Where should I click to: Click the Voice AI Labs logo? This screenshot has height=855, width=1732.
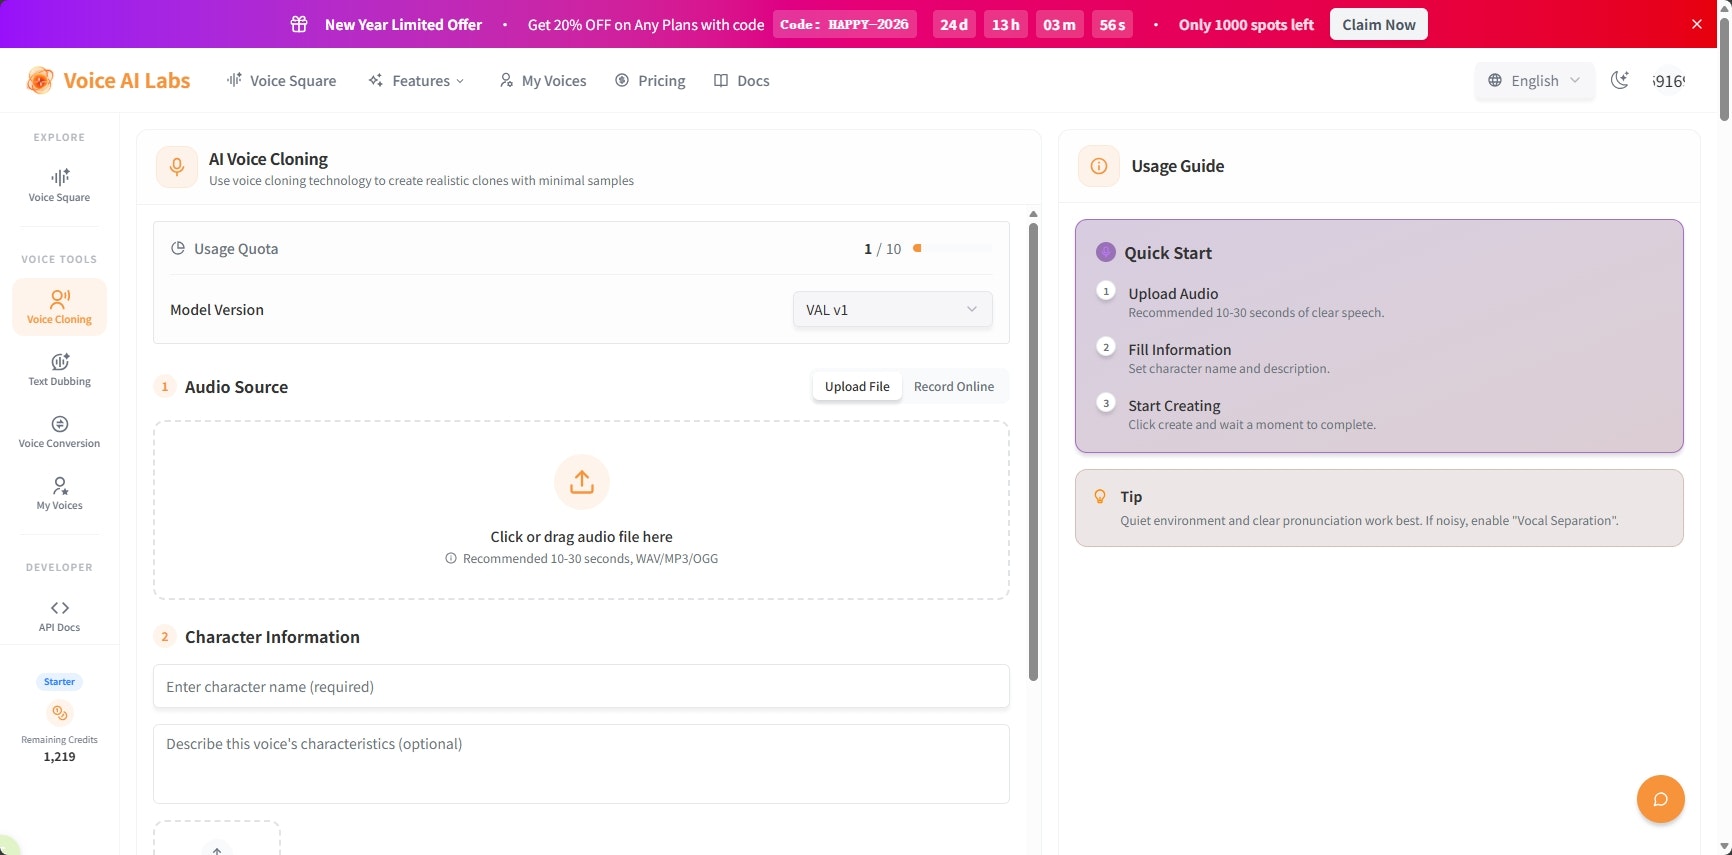(108, 80)
